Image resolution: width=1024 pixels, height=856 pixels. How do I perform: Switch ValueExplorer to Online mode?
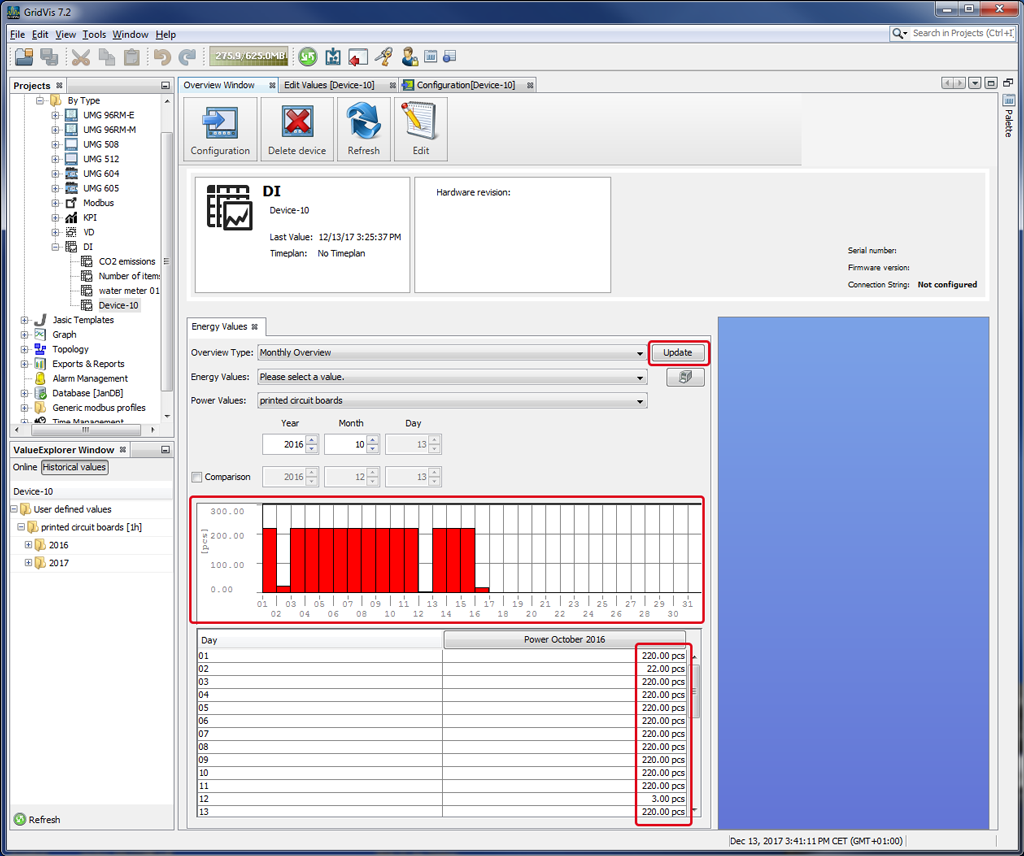tap(25, 468)
